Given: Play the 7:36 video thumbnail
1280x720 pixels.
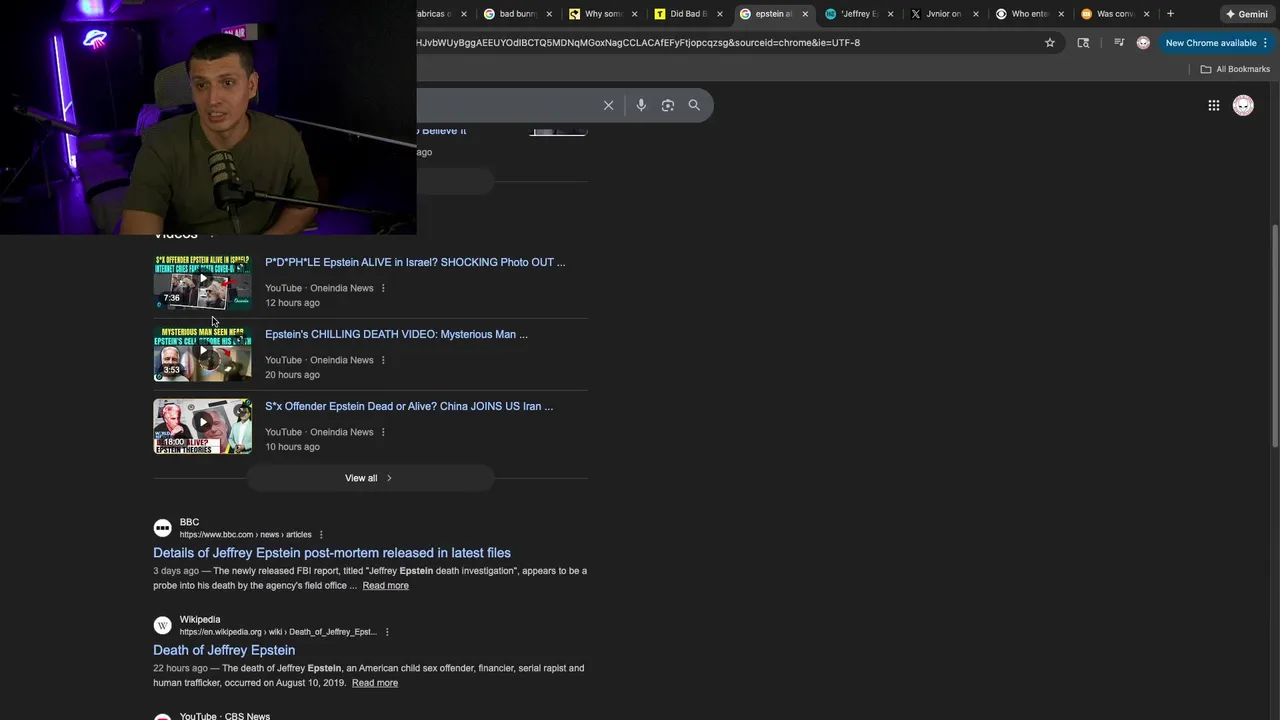Looking at the screenshot, I should click(202, 282).
